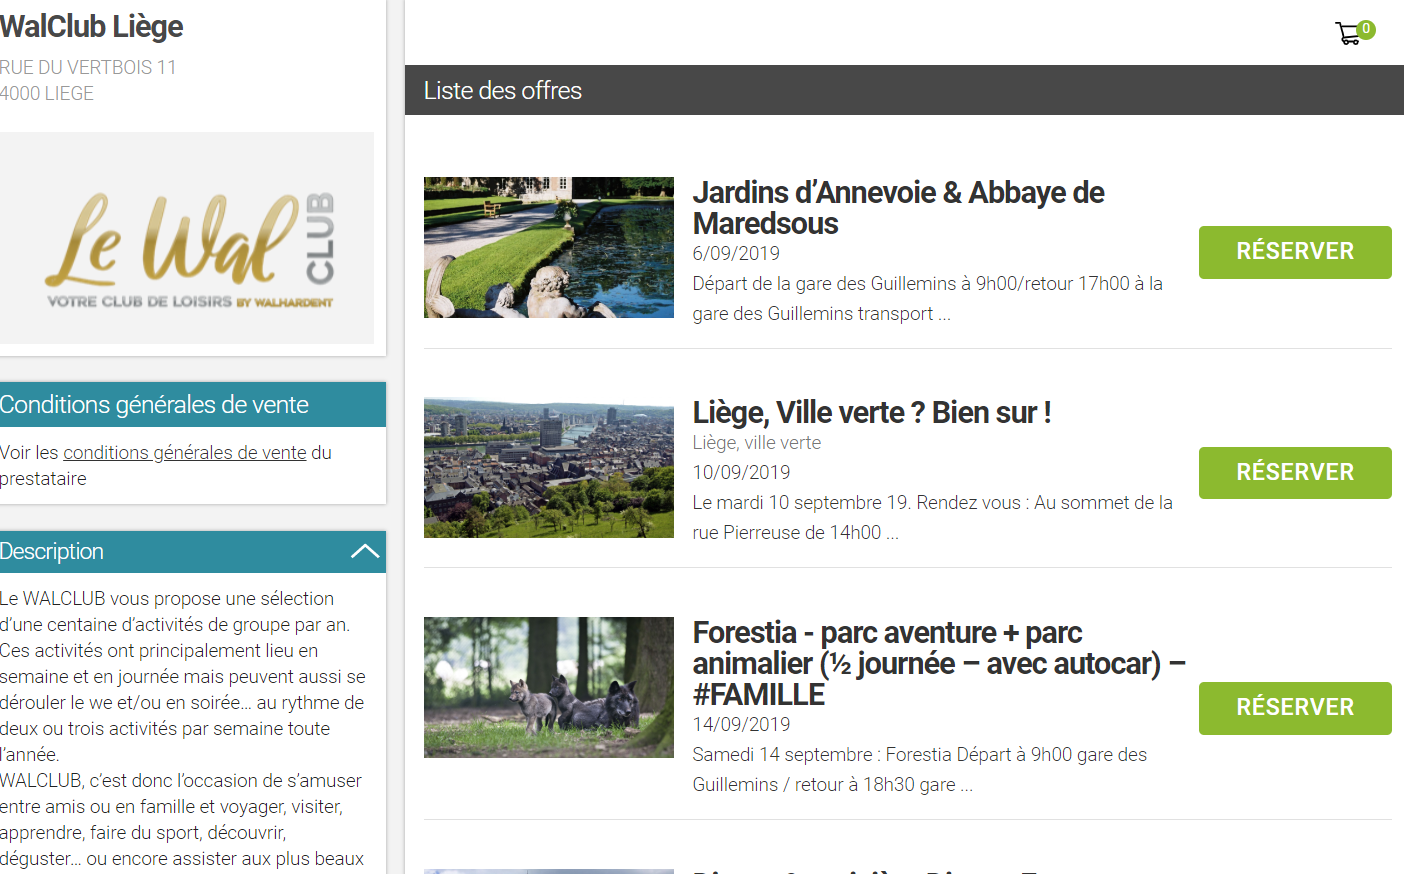This screenshot has width=1404, height=874.
Task: Click the 14/09/2019 date of Forestia offer
Action: pos(741,724)
